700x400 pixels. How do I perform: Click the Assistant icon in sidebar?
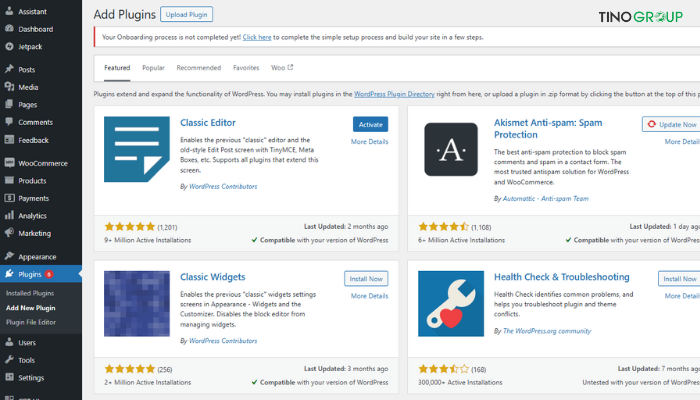pos(9,11)
